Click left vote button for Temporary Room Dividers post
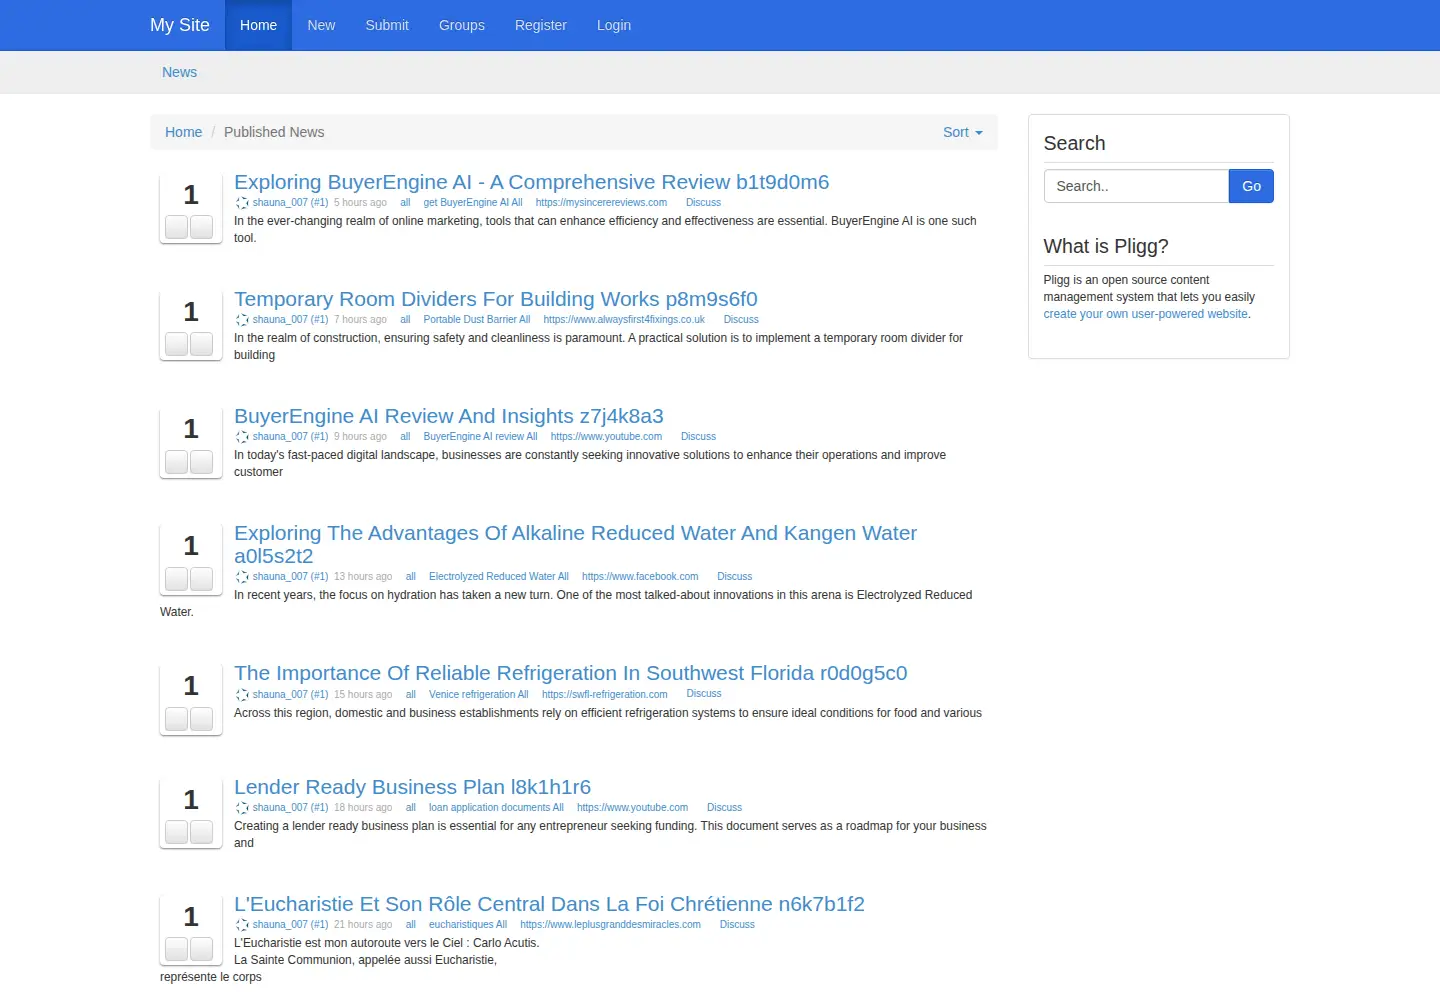This screenshot has width=1440, height=1000. pos(177,344)
